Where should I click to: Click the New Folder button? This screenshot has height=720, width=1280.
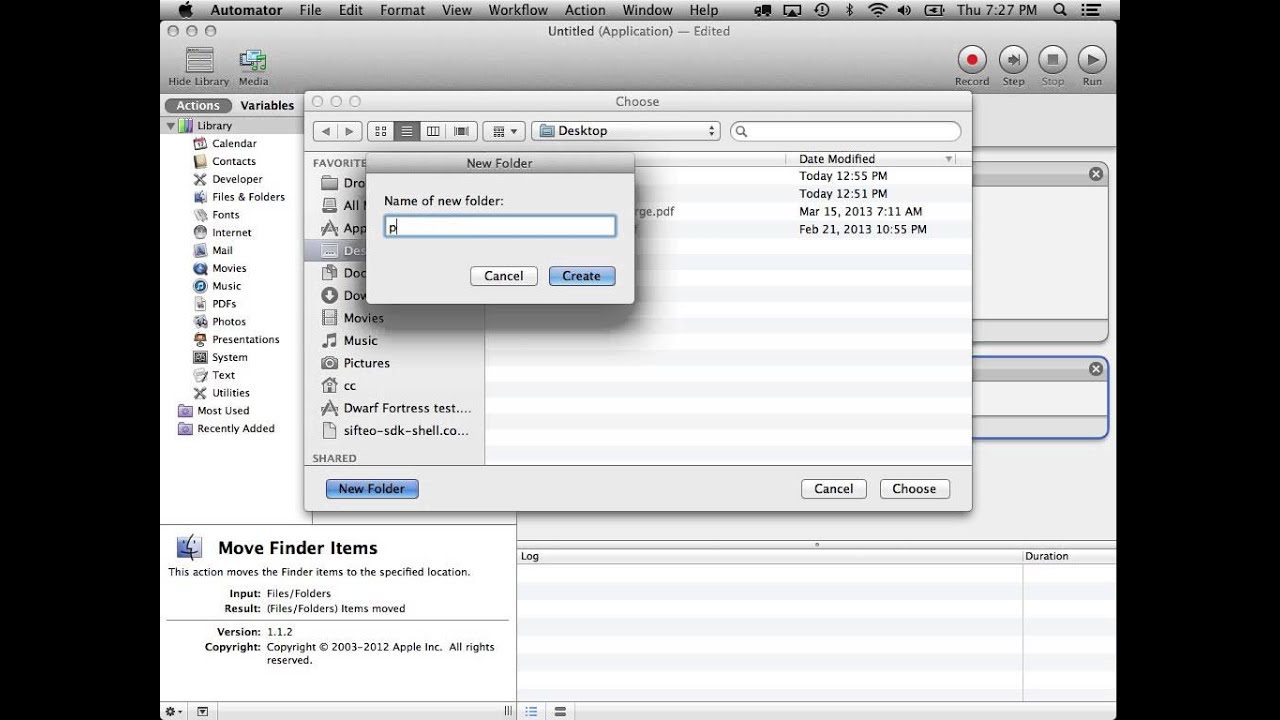pos(372,489)
